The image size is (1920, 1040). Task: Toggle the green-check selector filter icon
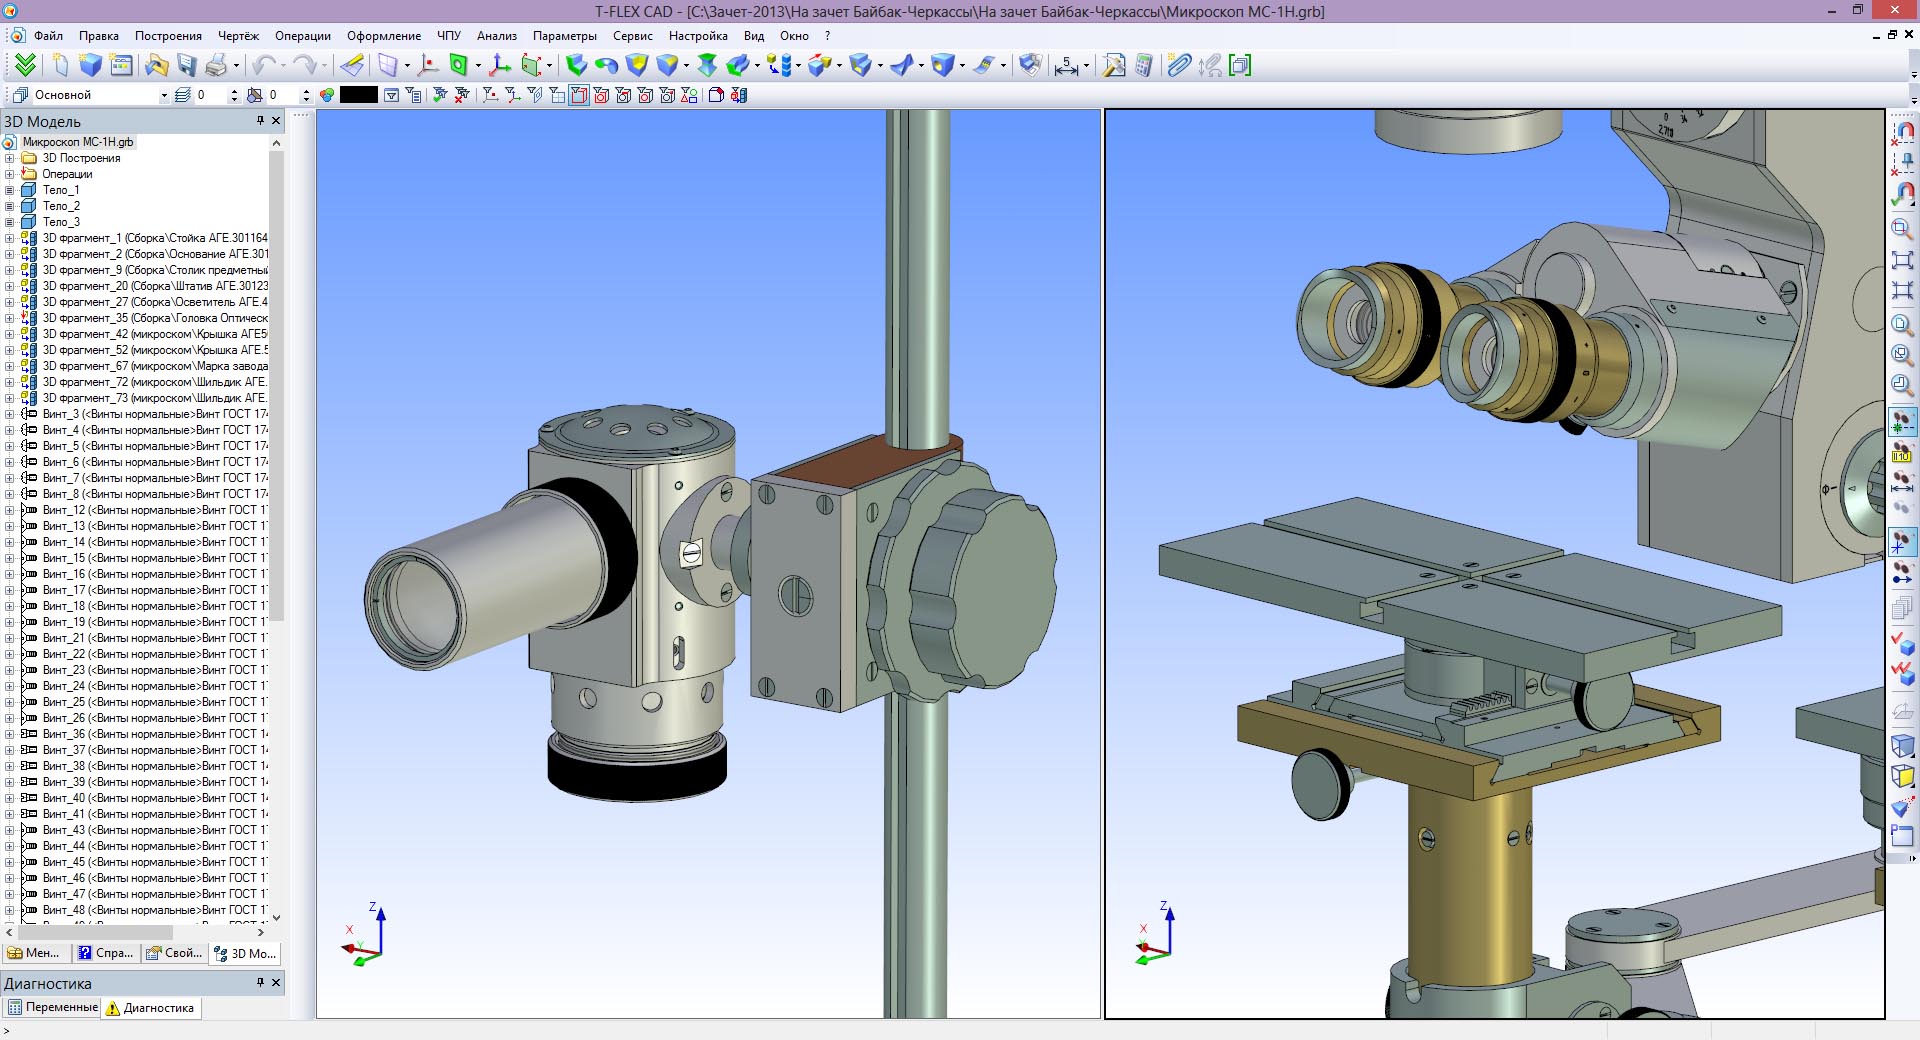coord(440,95)
